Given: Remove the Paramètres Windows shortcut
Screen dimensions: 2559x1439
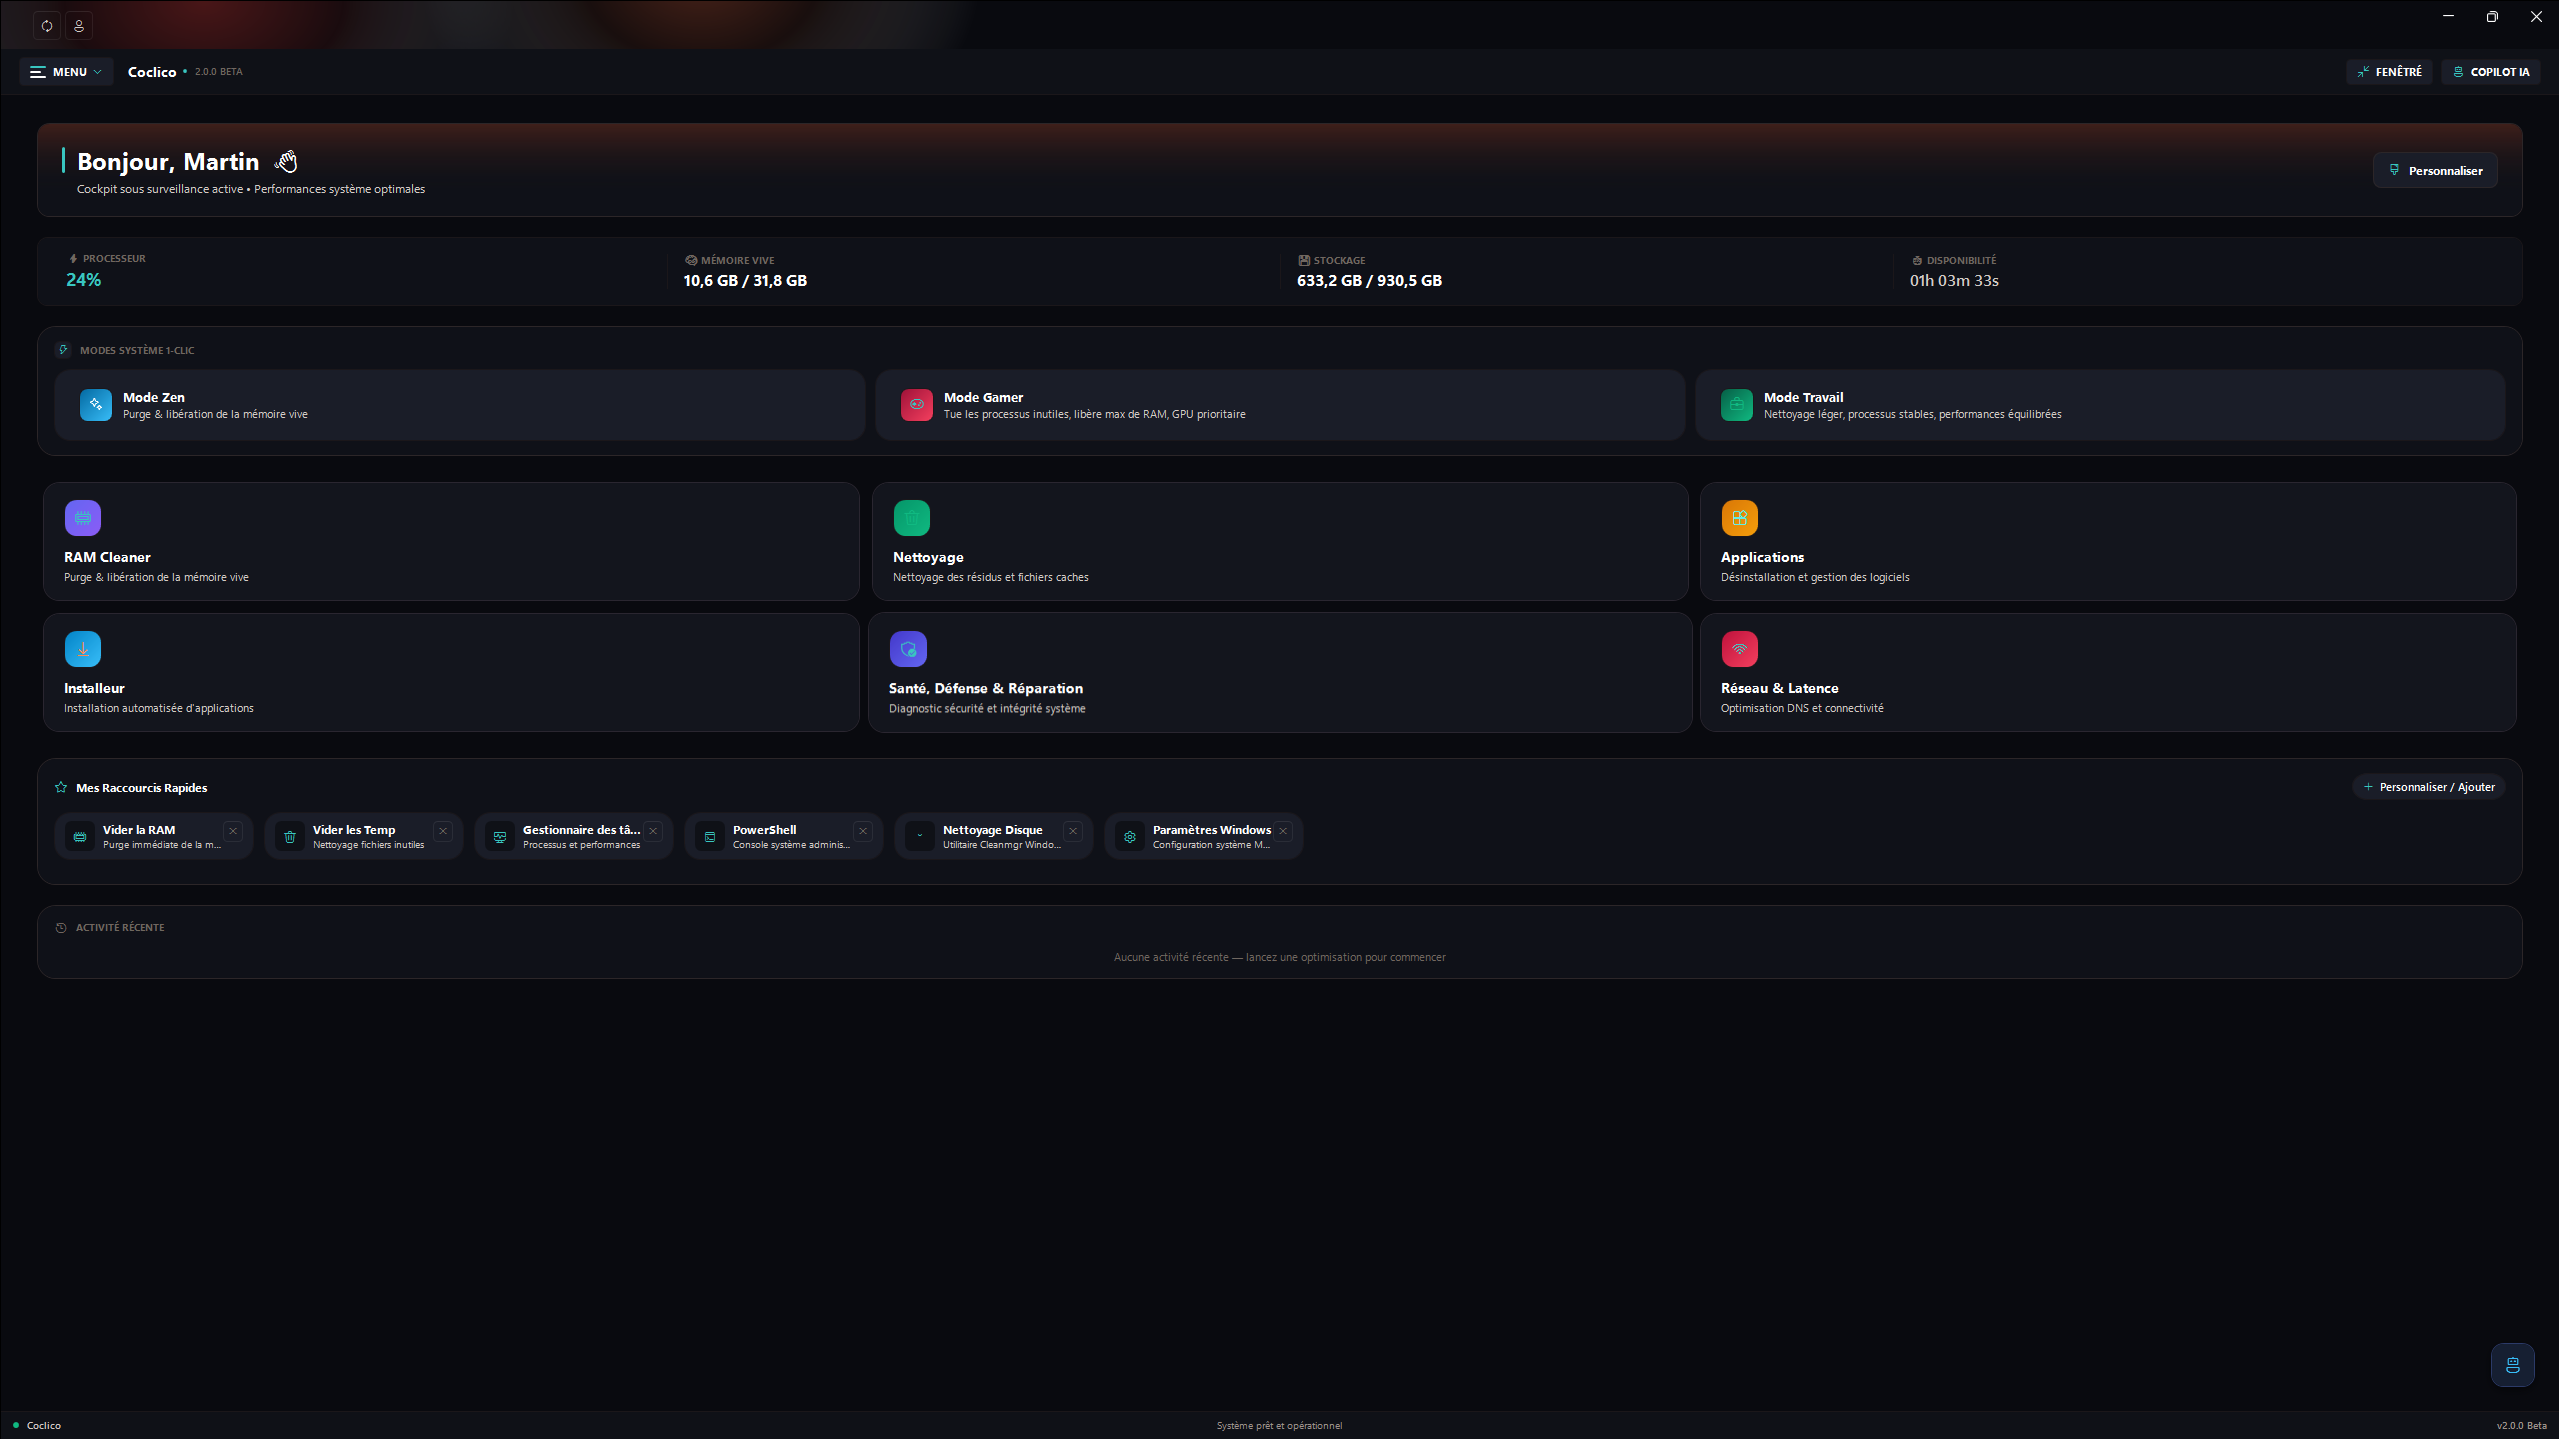Looking at the screenshot, I should pos(1283,831).
